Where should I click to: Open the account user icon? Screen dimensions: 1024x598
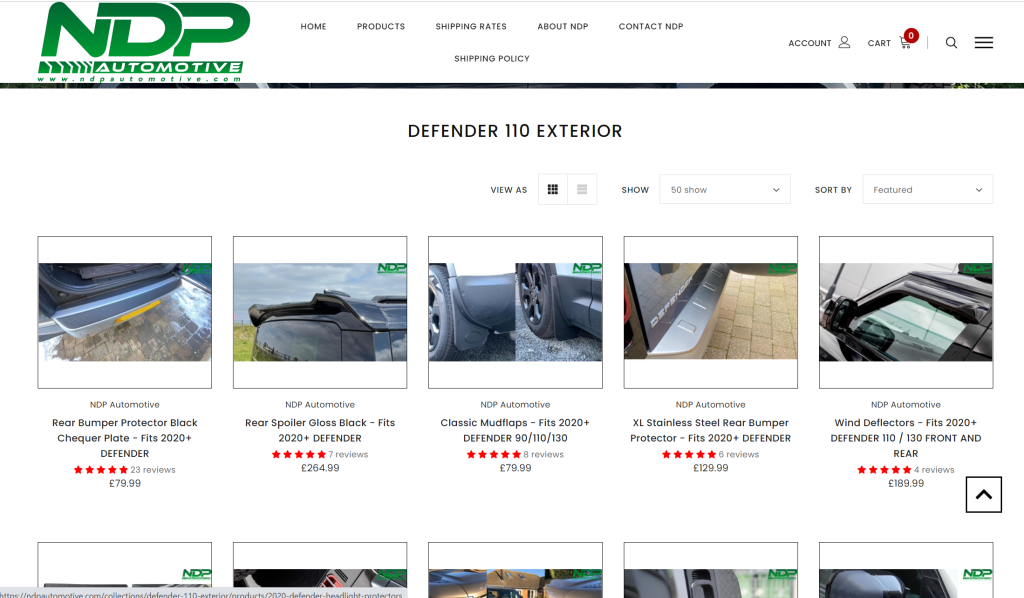(x=844, y=42)
